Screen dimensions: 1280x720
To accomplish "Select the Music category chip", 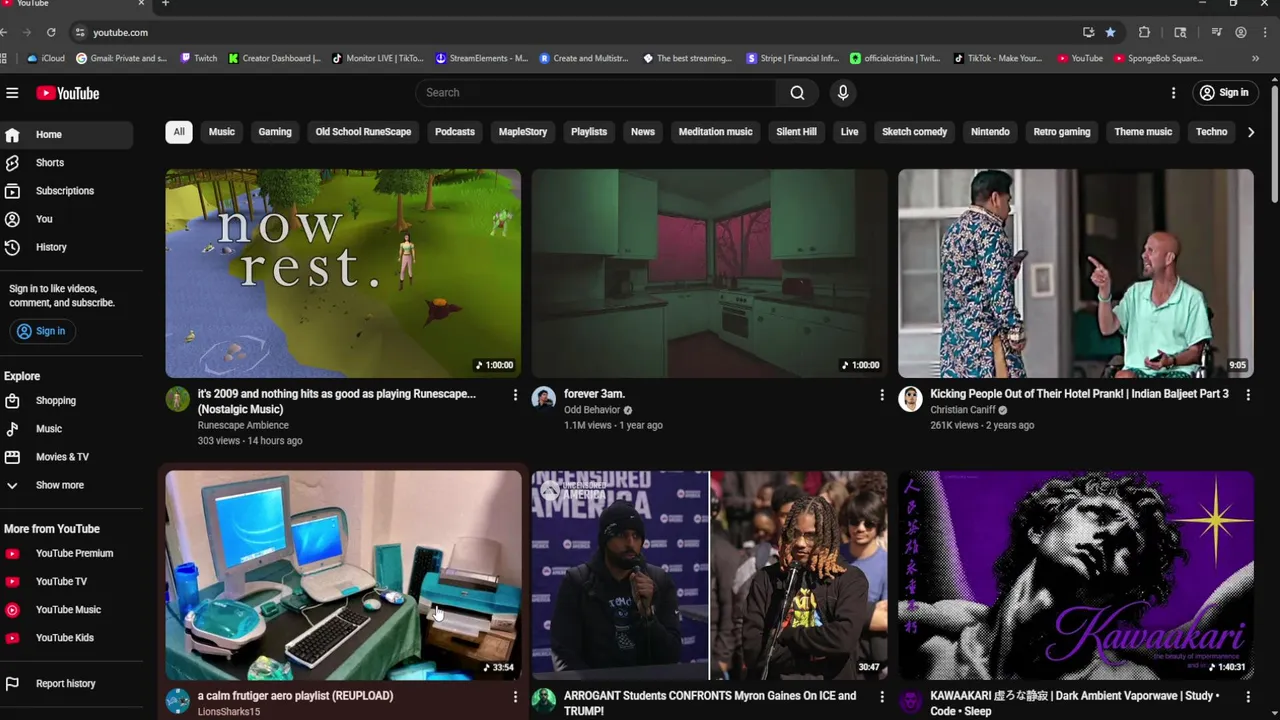I will [222, 132].
